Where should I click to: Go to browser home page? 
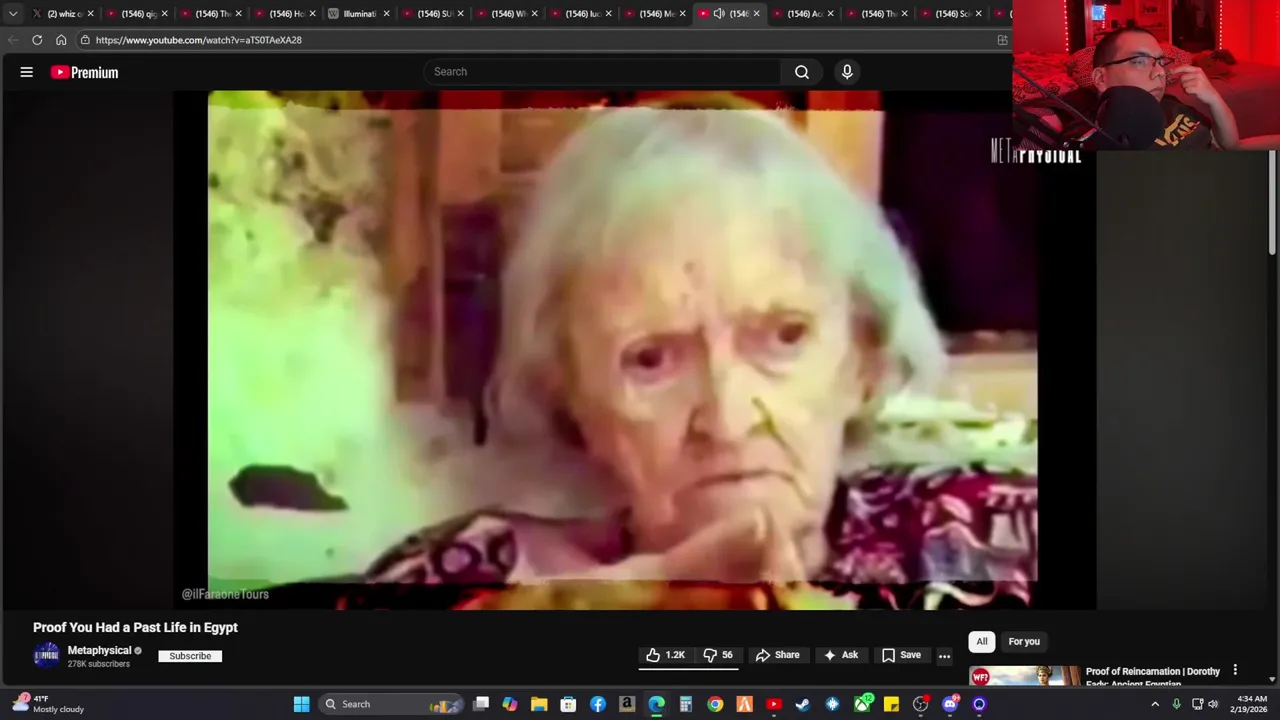click(x=61, y=40)
